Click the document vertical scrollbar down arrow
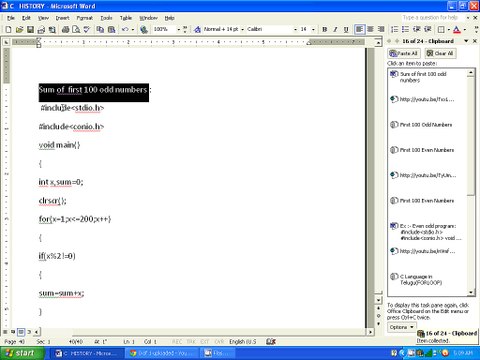The image size is (480, 360). (x=378, y=300)
